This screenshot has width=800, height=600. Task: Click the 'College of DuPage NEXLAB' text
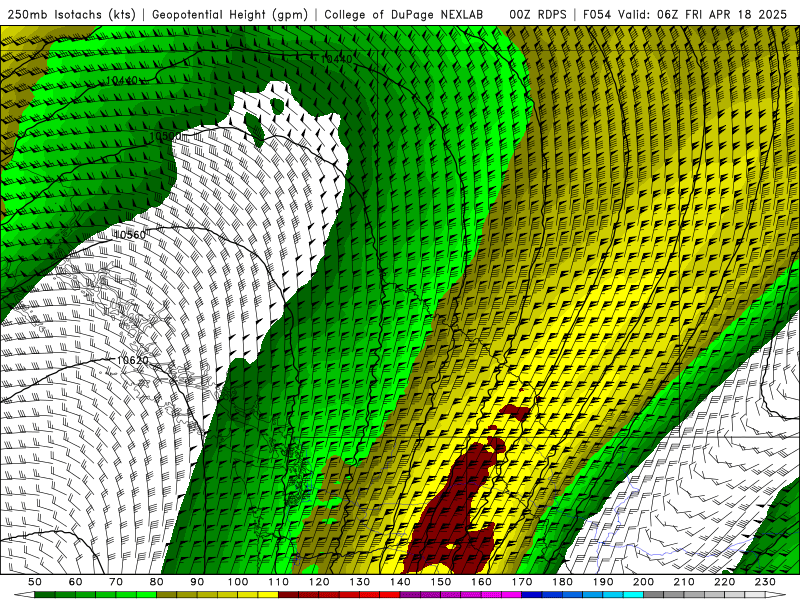pos(403,15)
